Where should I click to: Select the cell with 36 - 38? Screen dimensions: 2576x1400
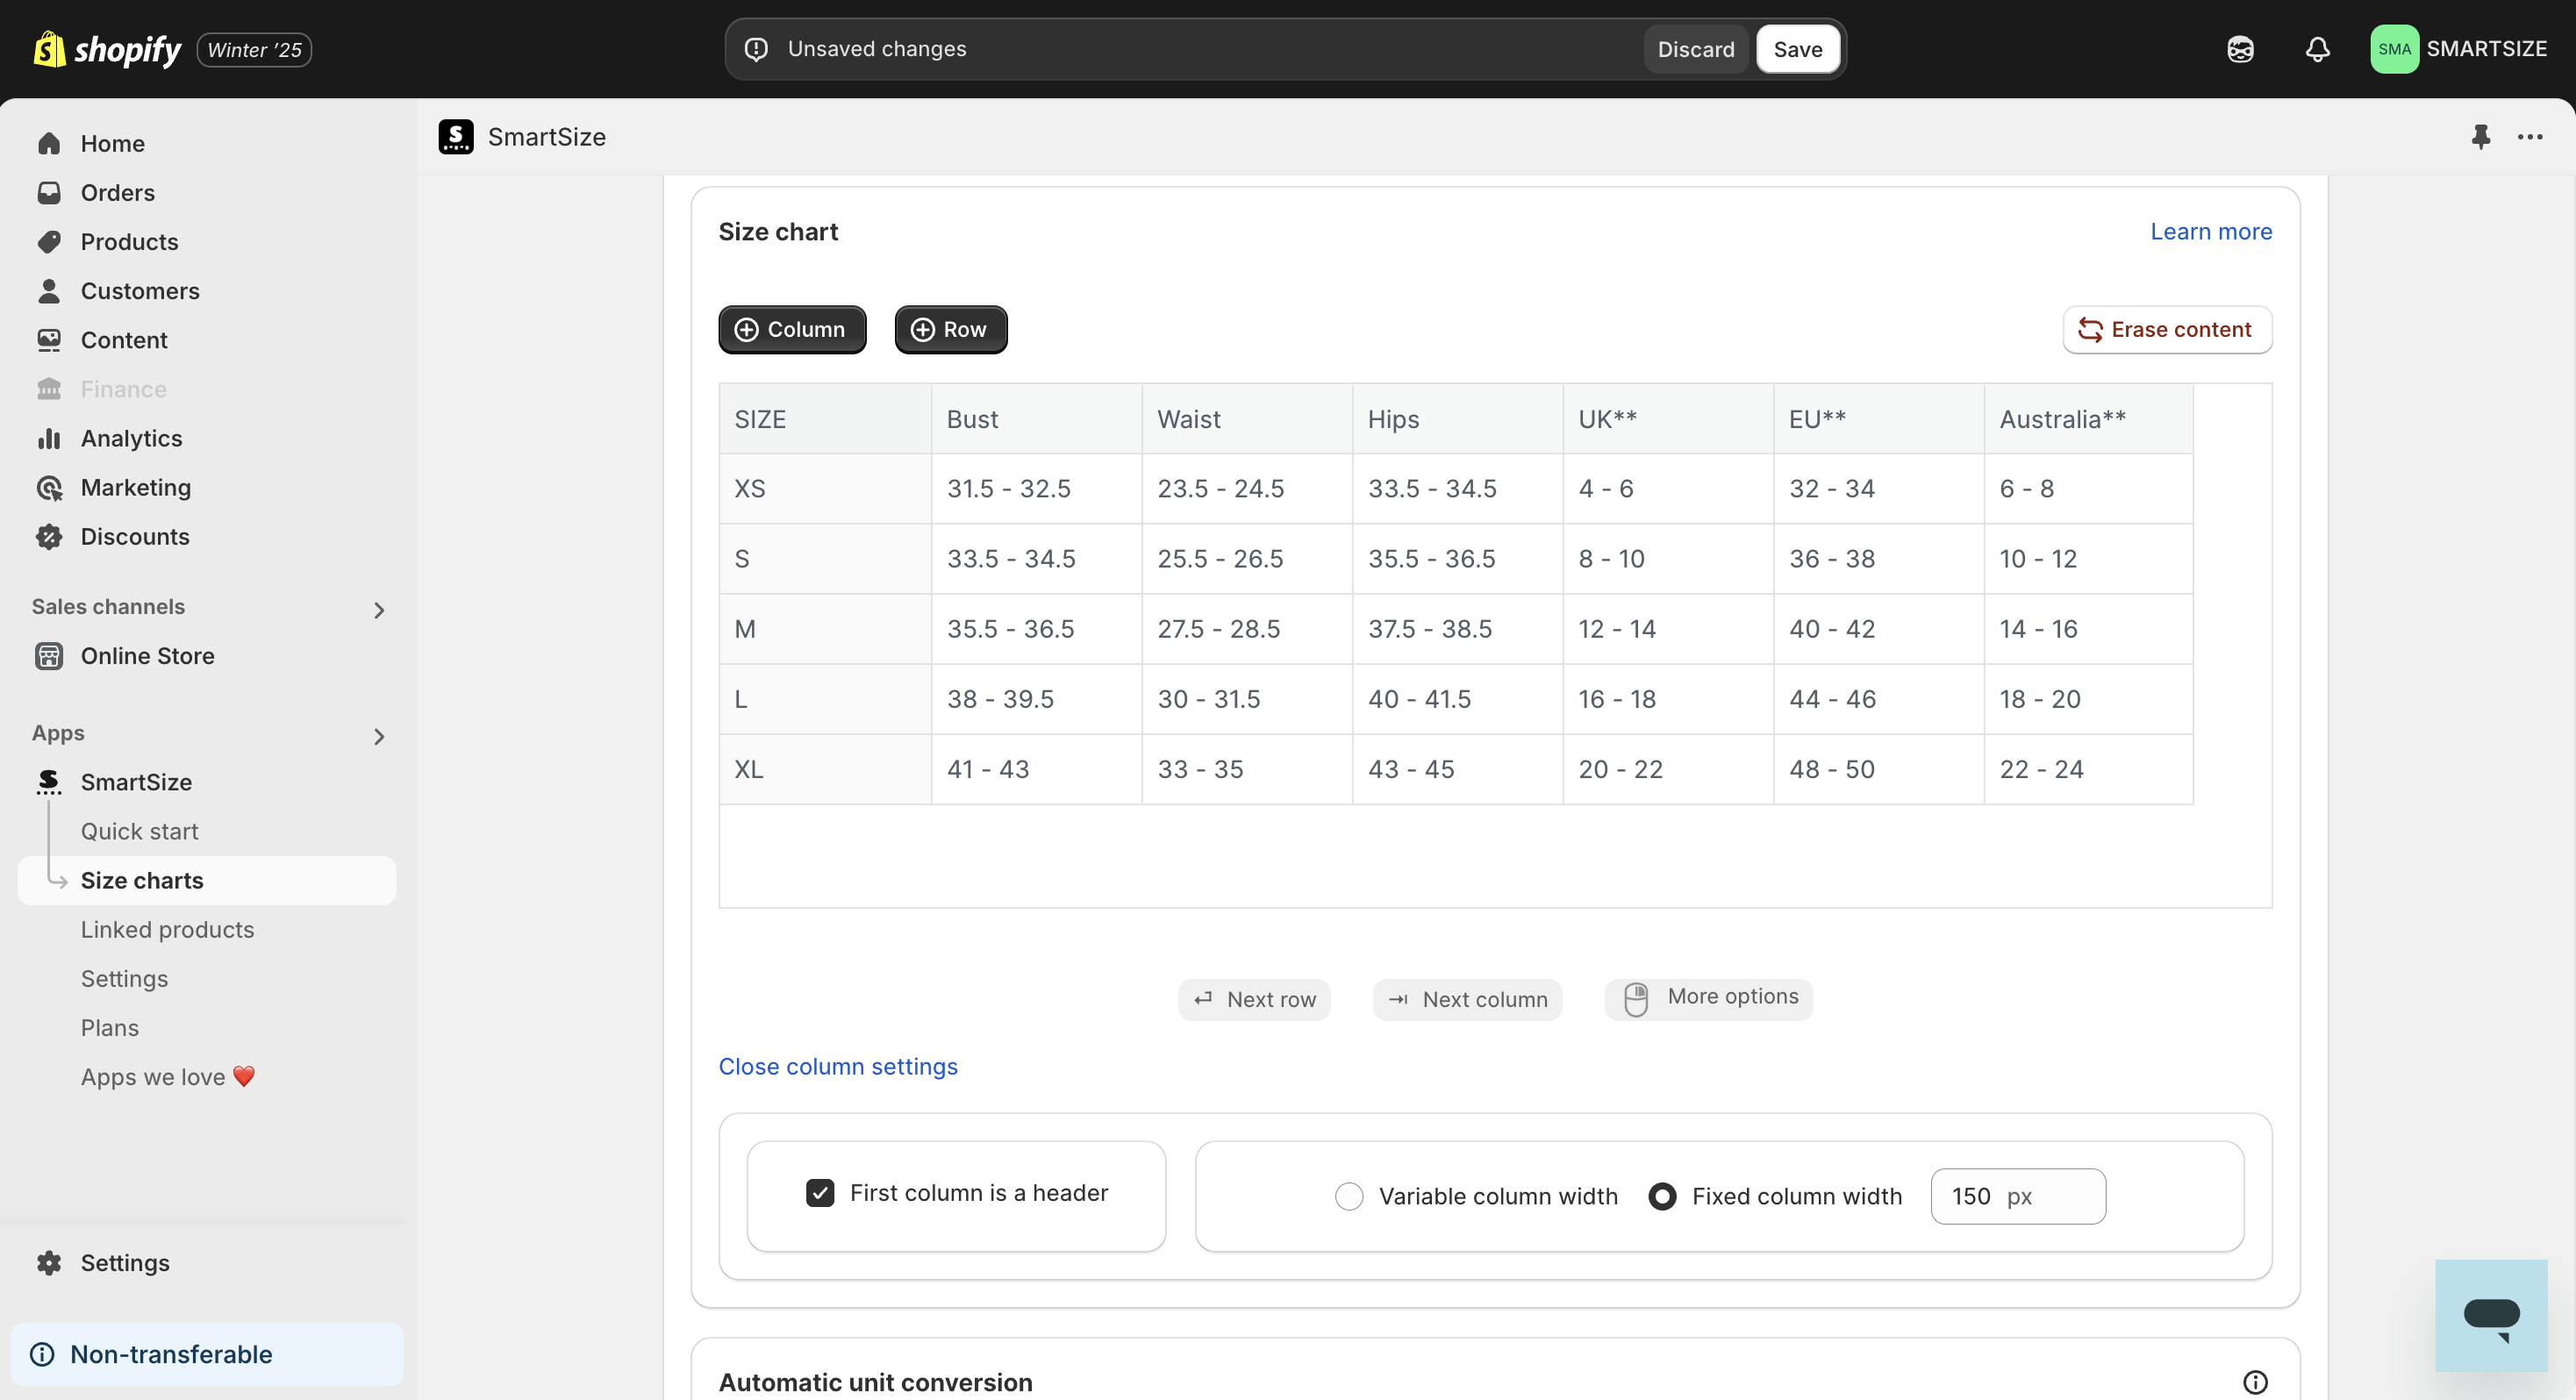(1879, 559)
